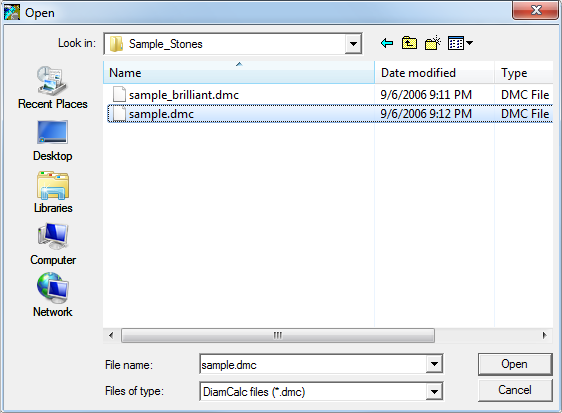
Task: Expand the Look in folder dropdown
Action: click(353, 44)
